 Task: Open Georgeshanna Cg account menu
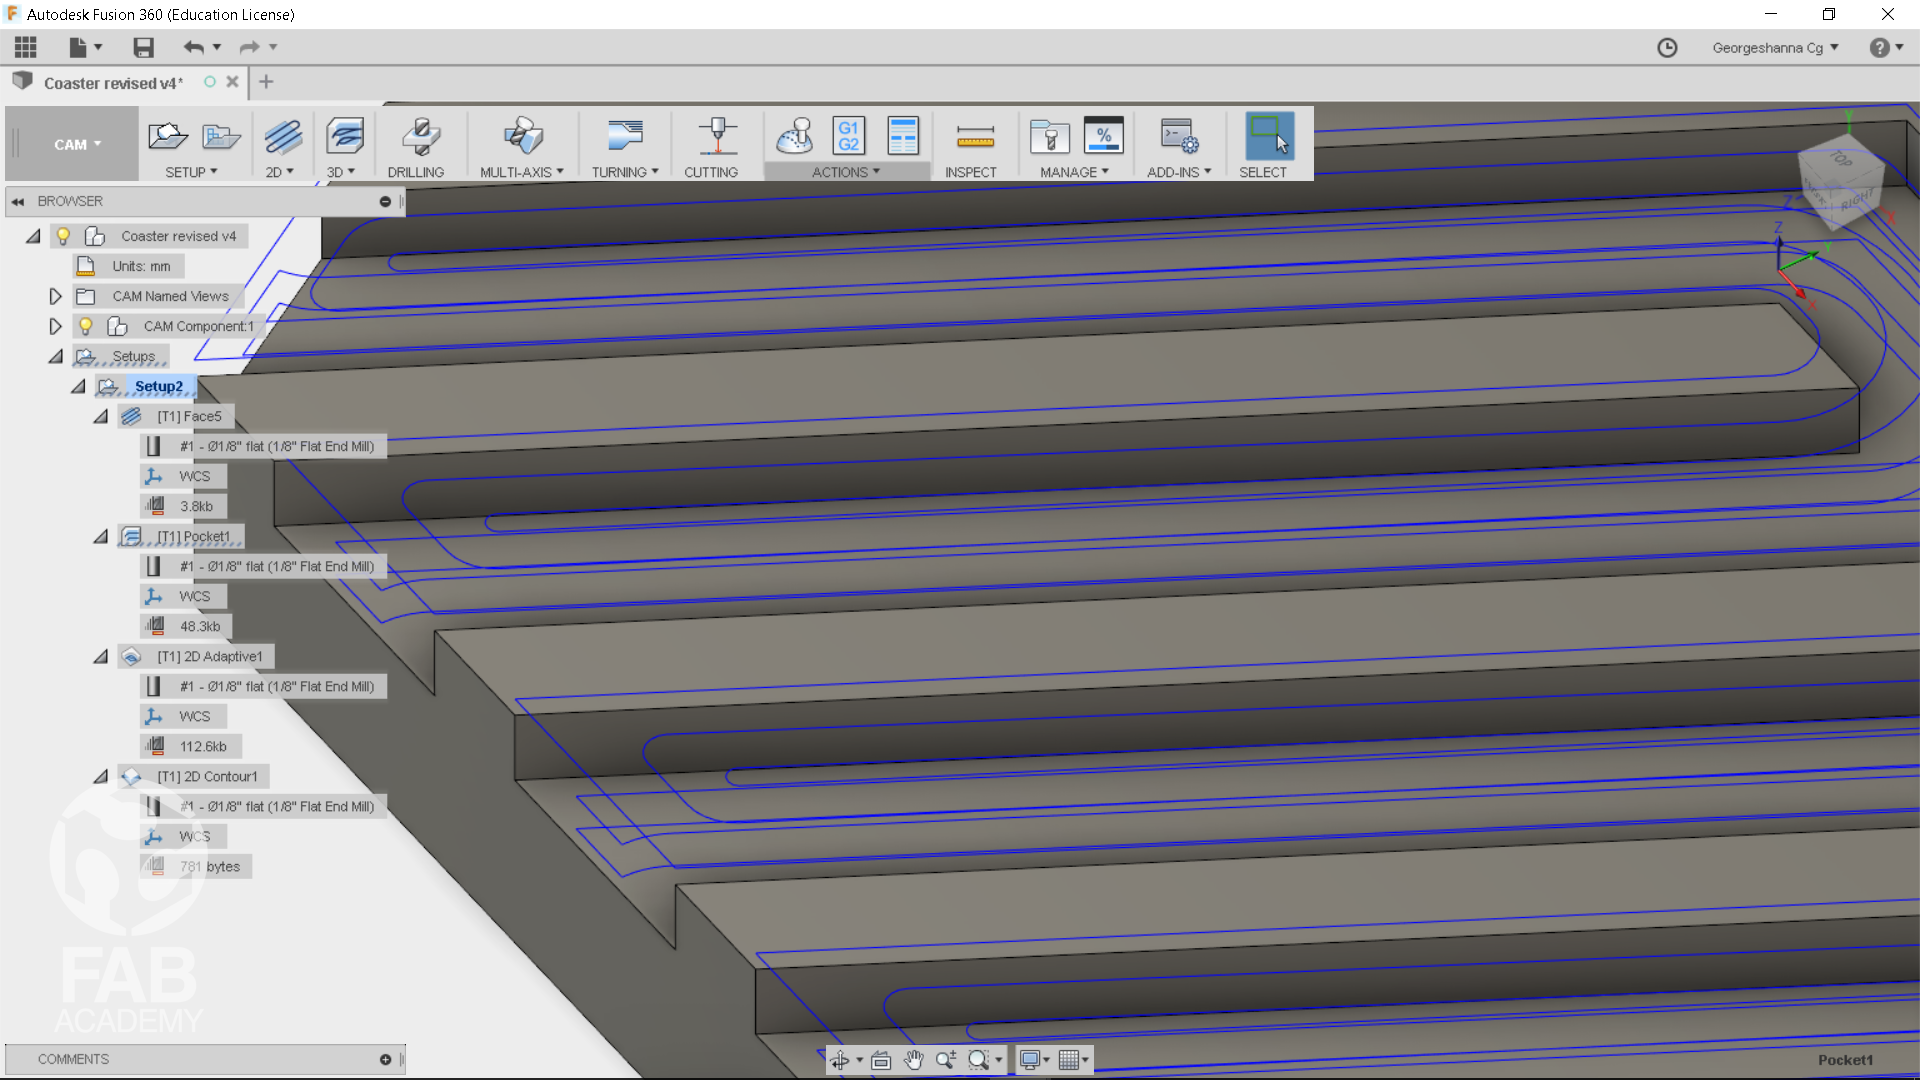pos(1775,47)
